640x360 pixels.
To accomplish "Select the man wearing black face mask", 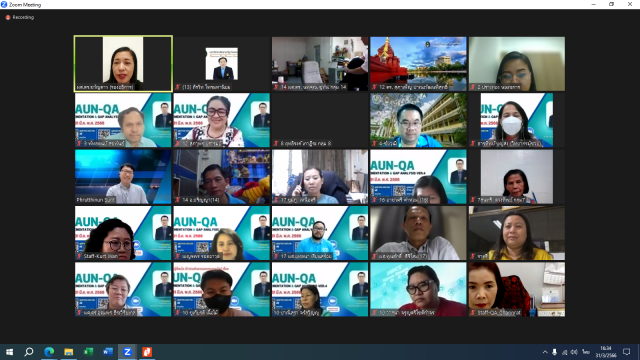I will point(222,289).
